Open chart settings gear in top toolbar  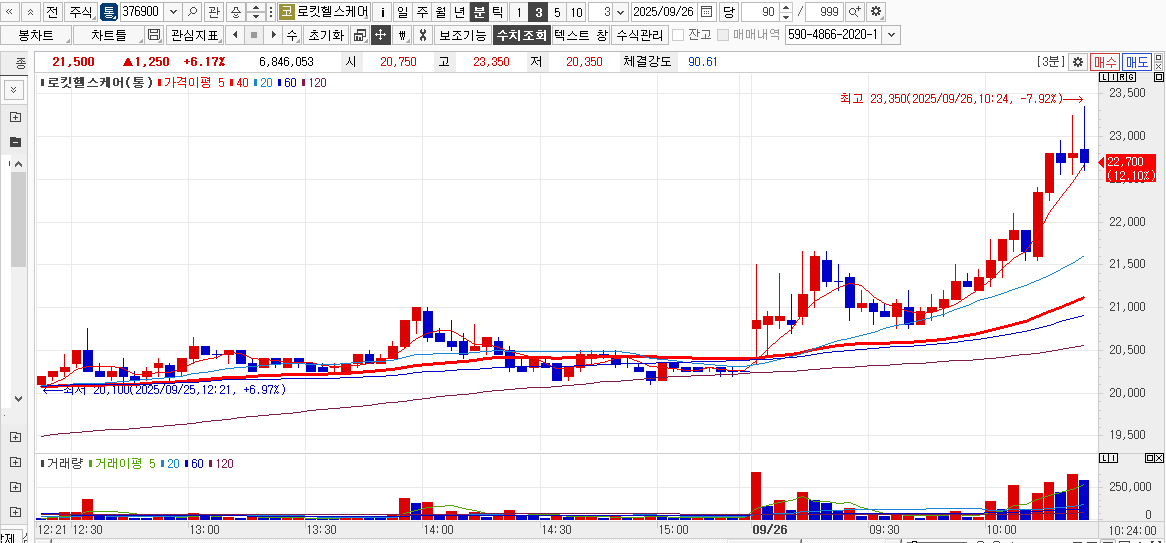876,12
